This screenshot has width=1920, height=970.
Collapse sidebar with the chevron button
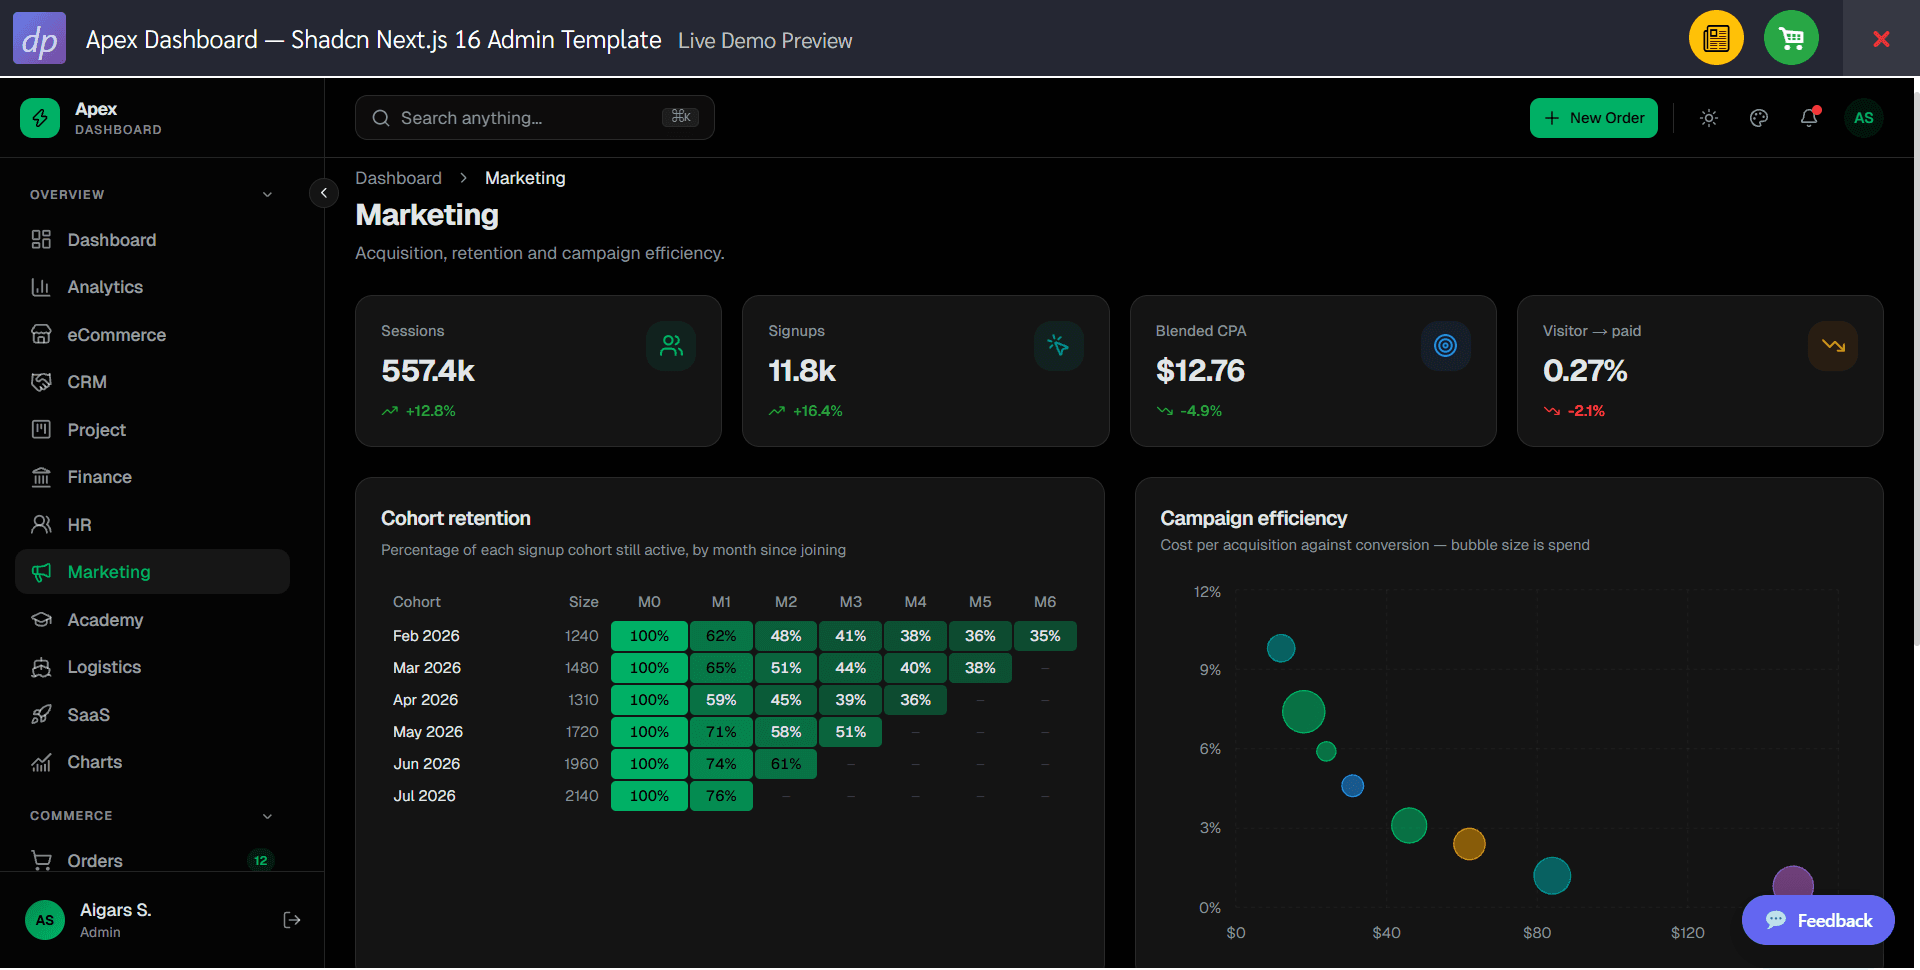(x=323, y=193)
